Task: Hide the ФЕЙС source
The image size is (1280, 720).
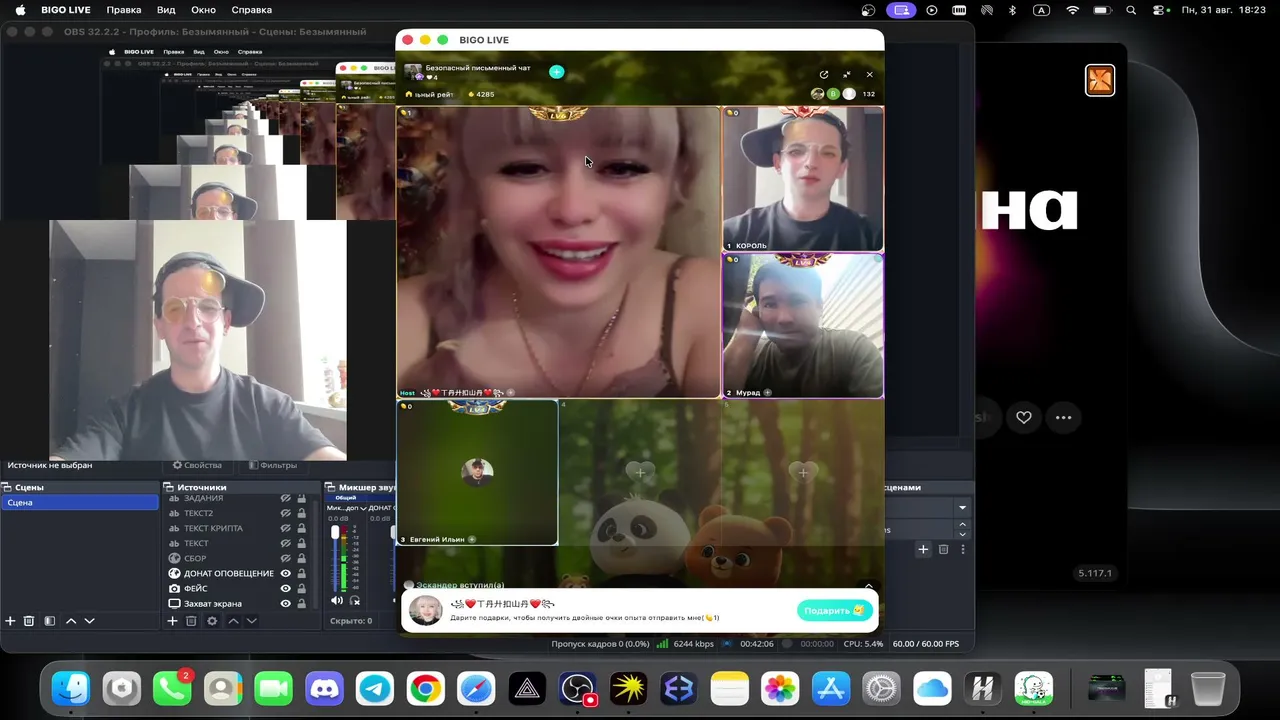Action: tap(285, 588)
